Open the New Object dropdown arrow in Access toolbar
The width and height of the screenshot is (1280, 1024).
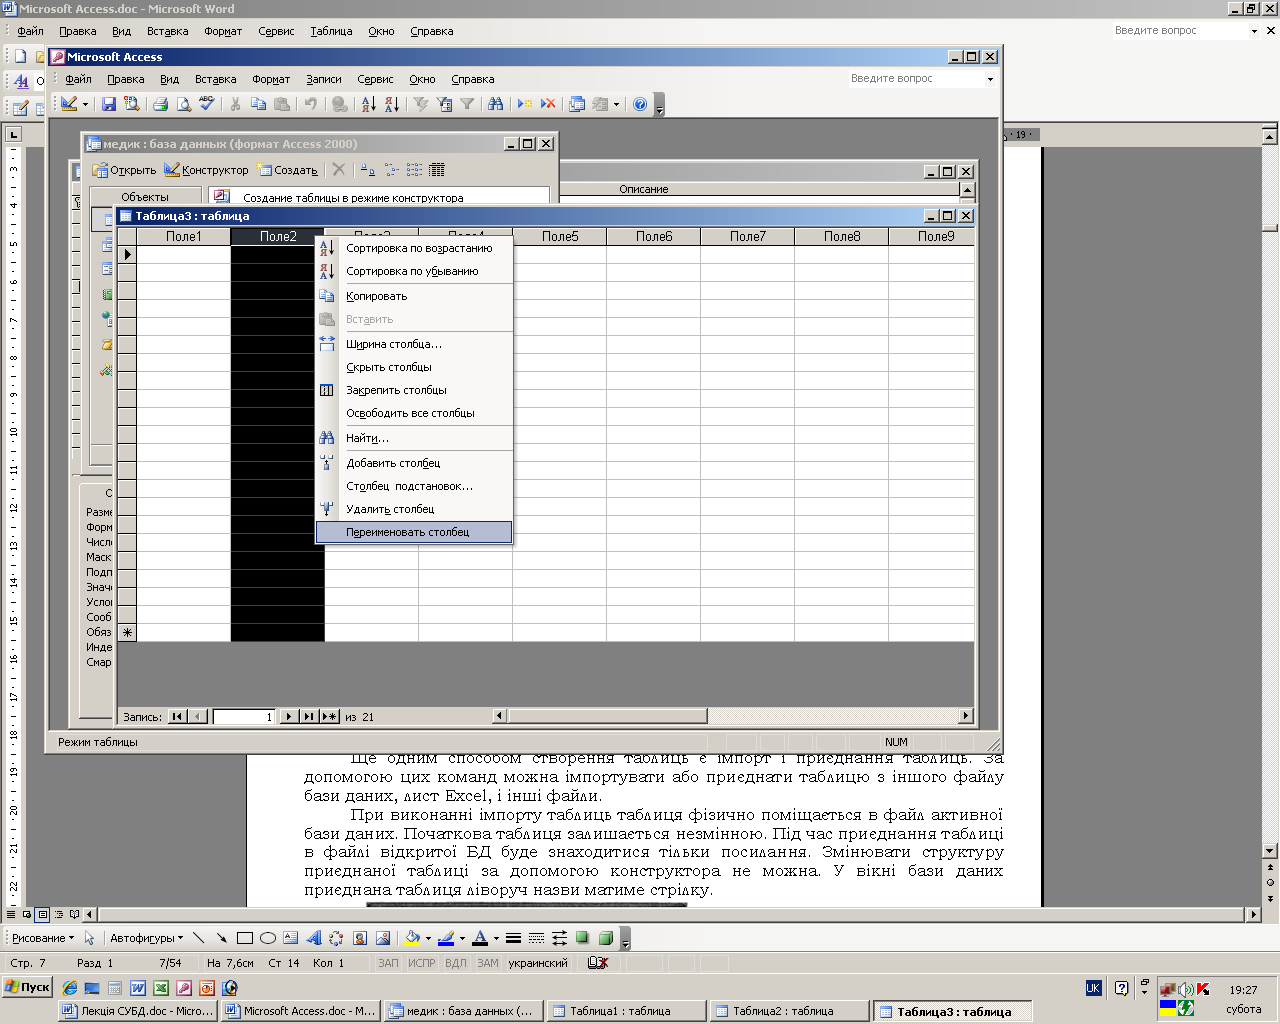click(x=616, y=104)
